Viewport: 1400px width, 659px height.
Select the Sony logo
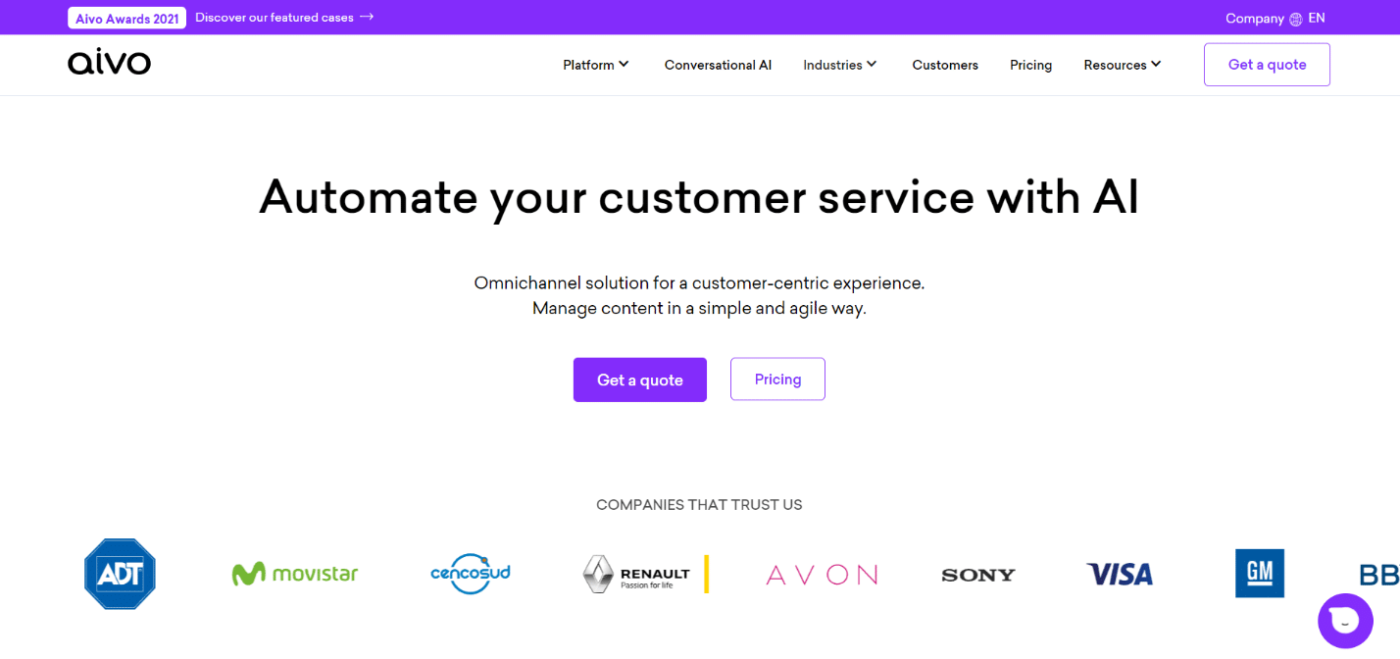point(978,575)
